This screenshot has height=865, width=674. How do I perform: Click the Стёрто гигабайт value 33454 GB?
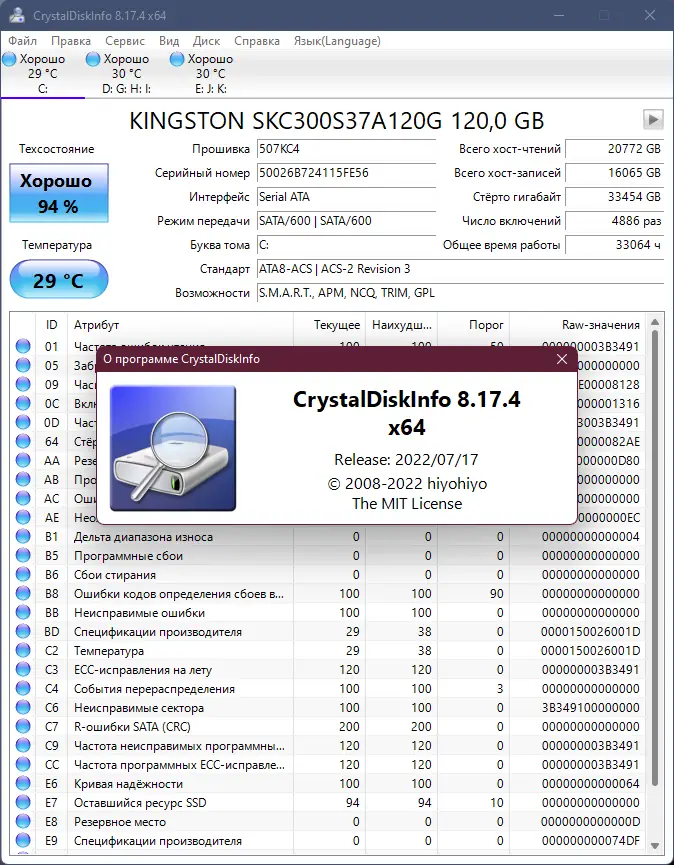click(x=614, y=197)
